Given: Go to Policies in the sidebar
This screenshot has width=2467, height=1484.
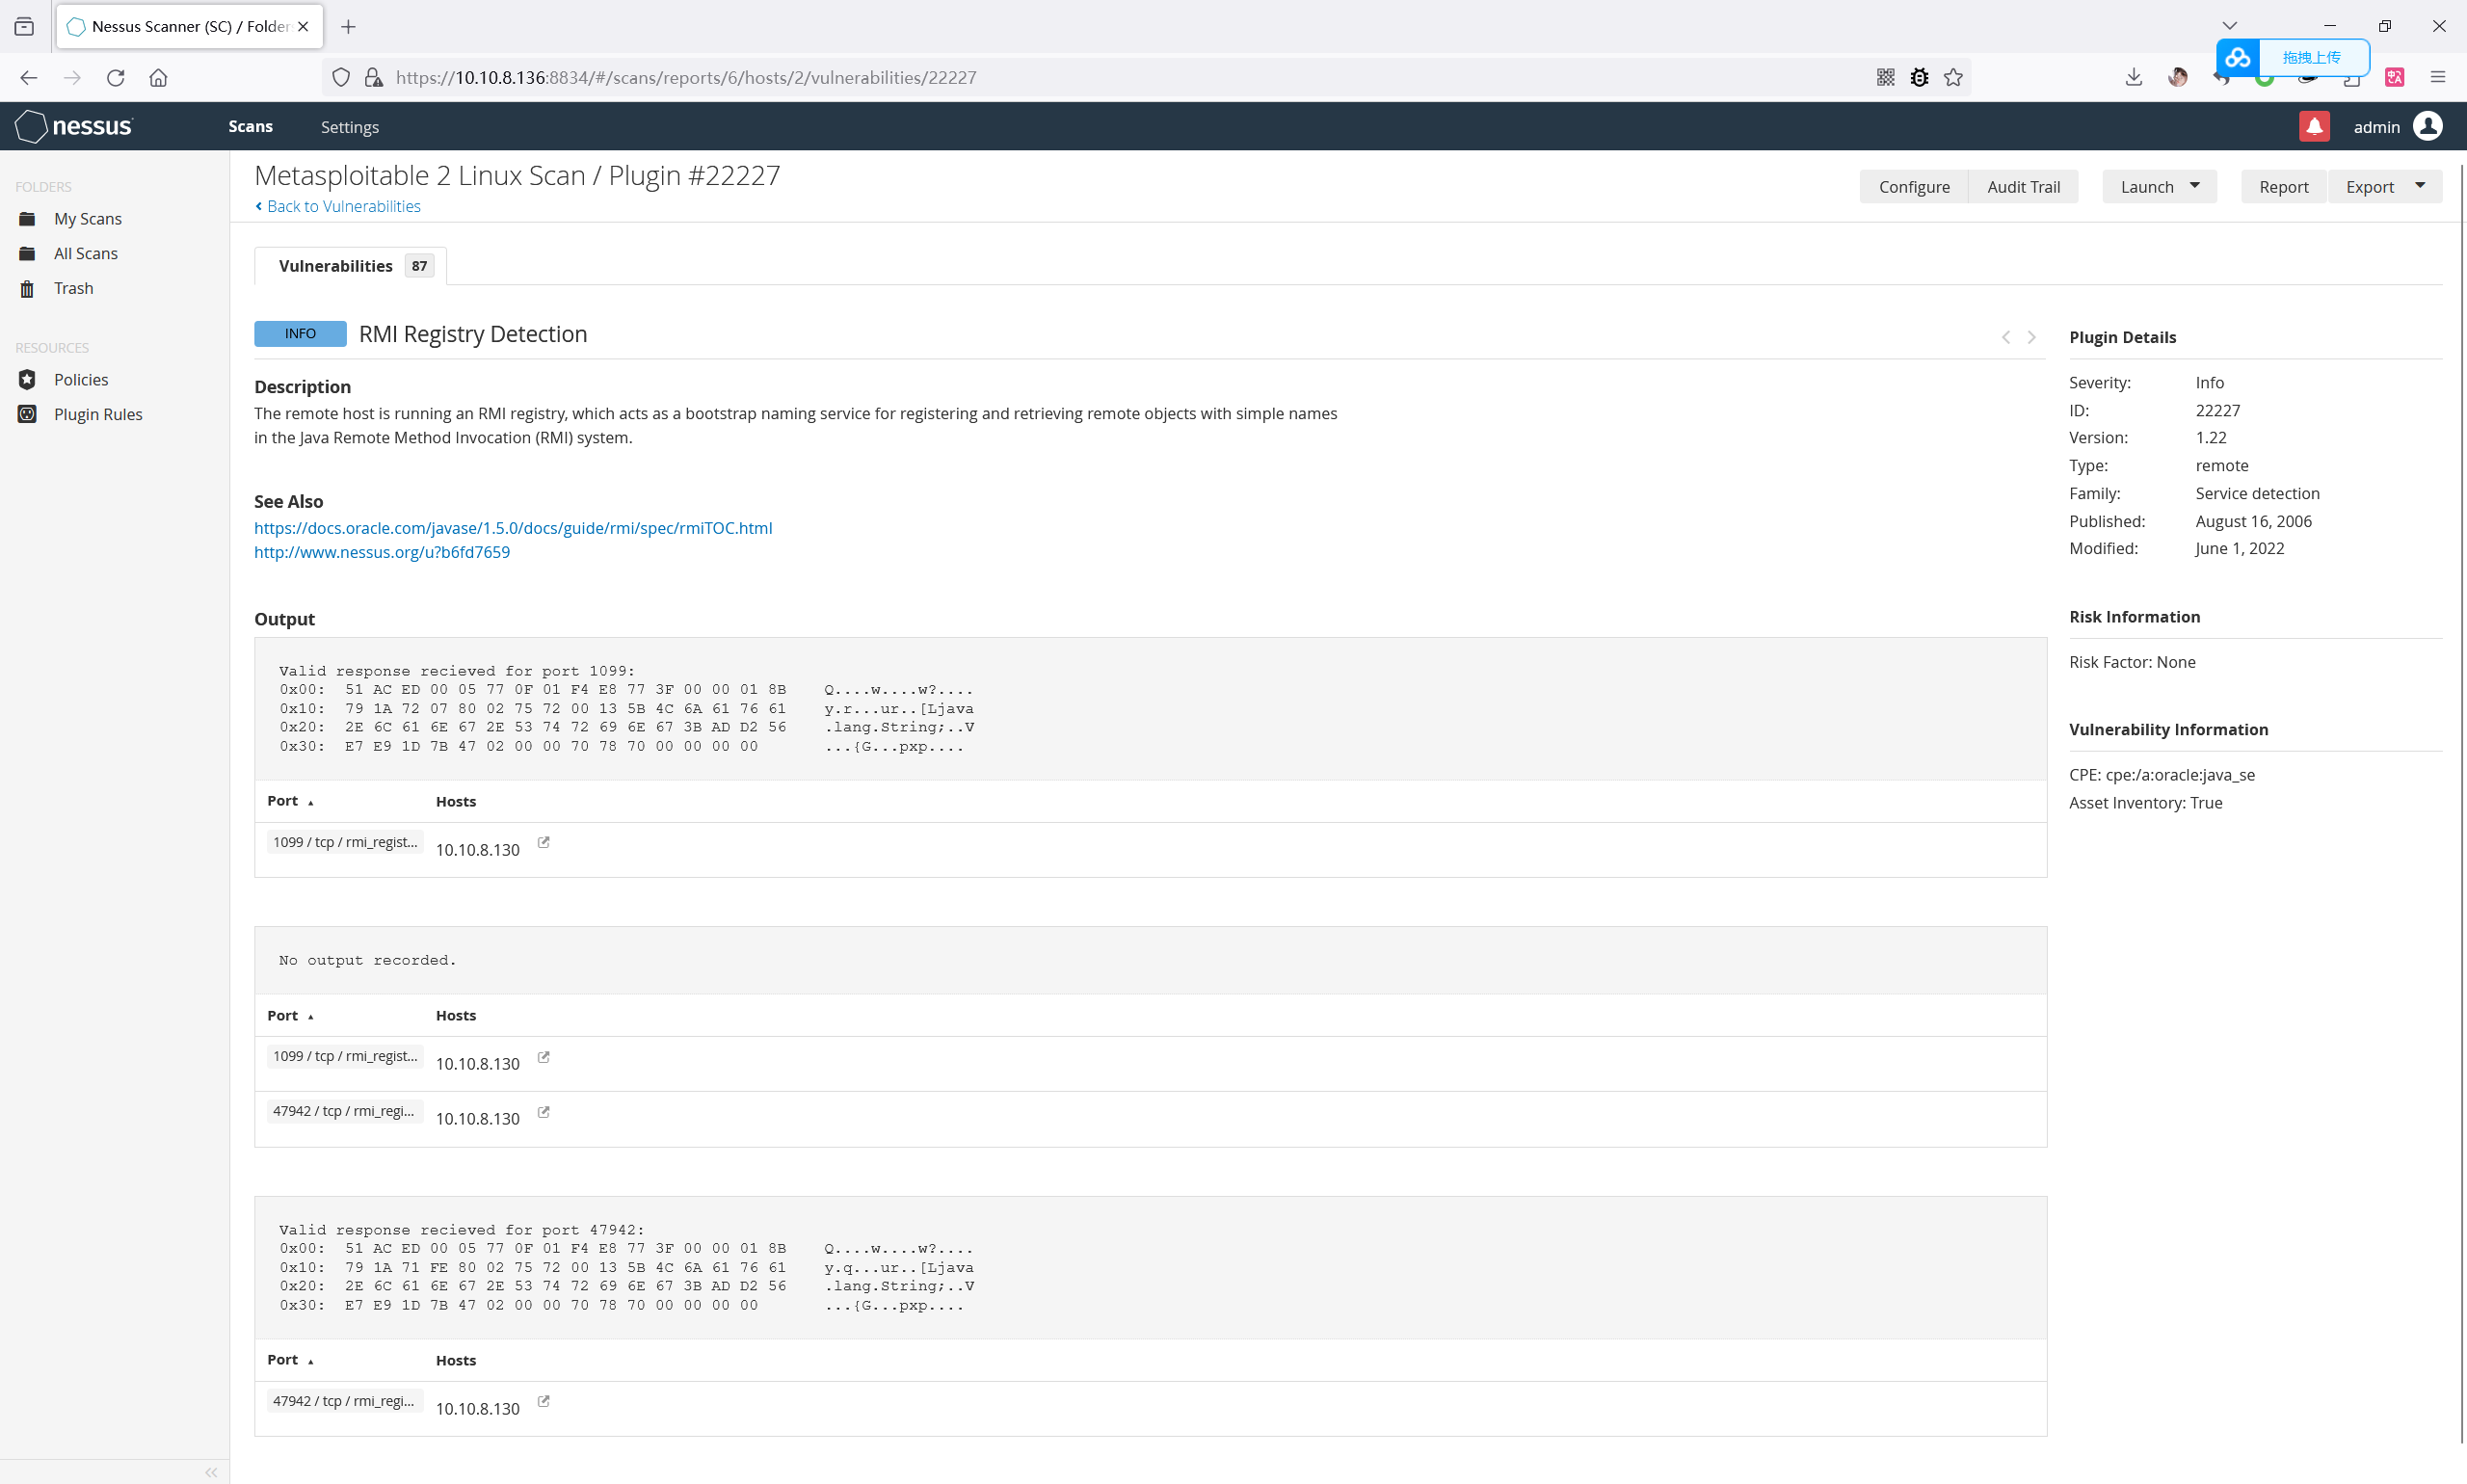Looking at the screenshot, I should pyautogui.click(x=80, y=379).
